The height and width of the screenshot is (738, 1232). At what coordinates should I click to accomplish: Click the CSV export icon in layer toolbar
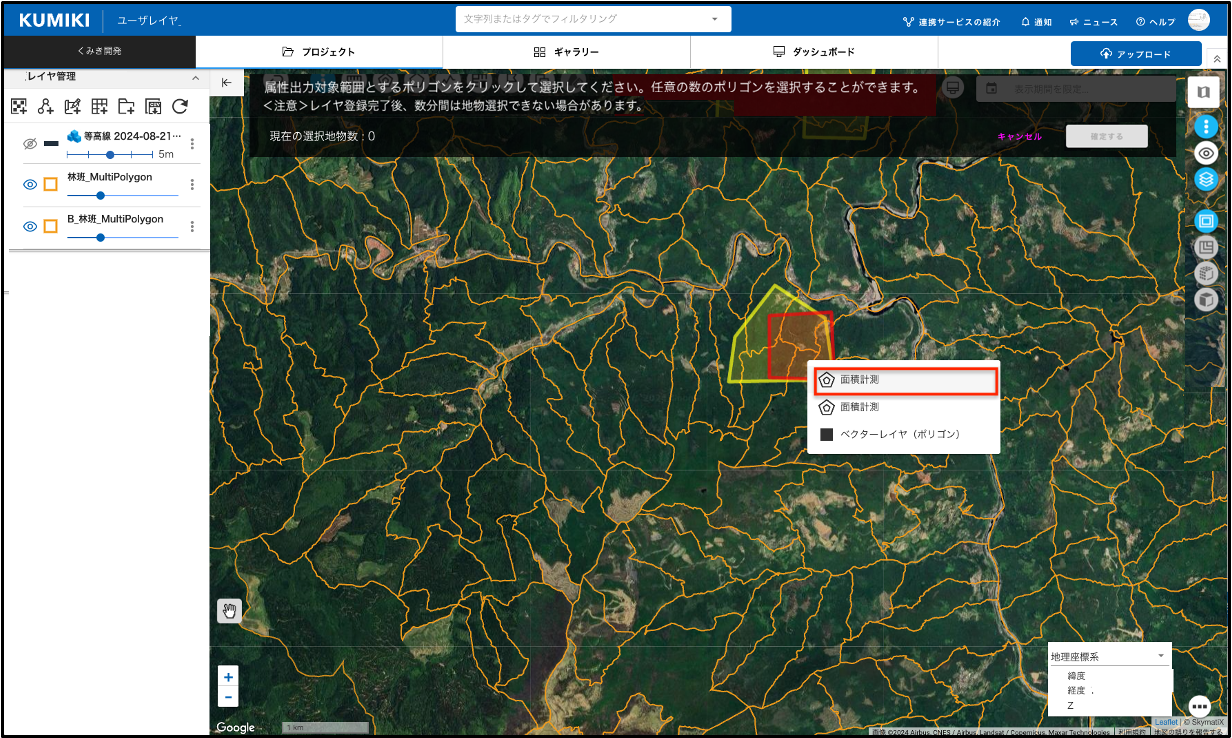pyautogui.click(x=153, y=106)
